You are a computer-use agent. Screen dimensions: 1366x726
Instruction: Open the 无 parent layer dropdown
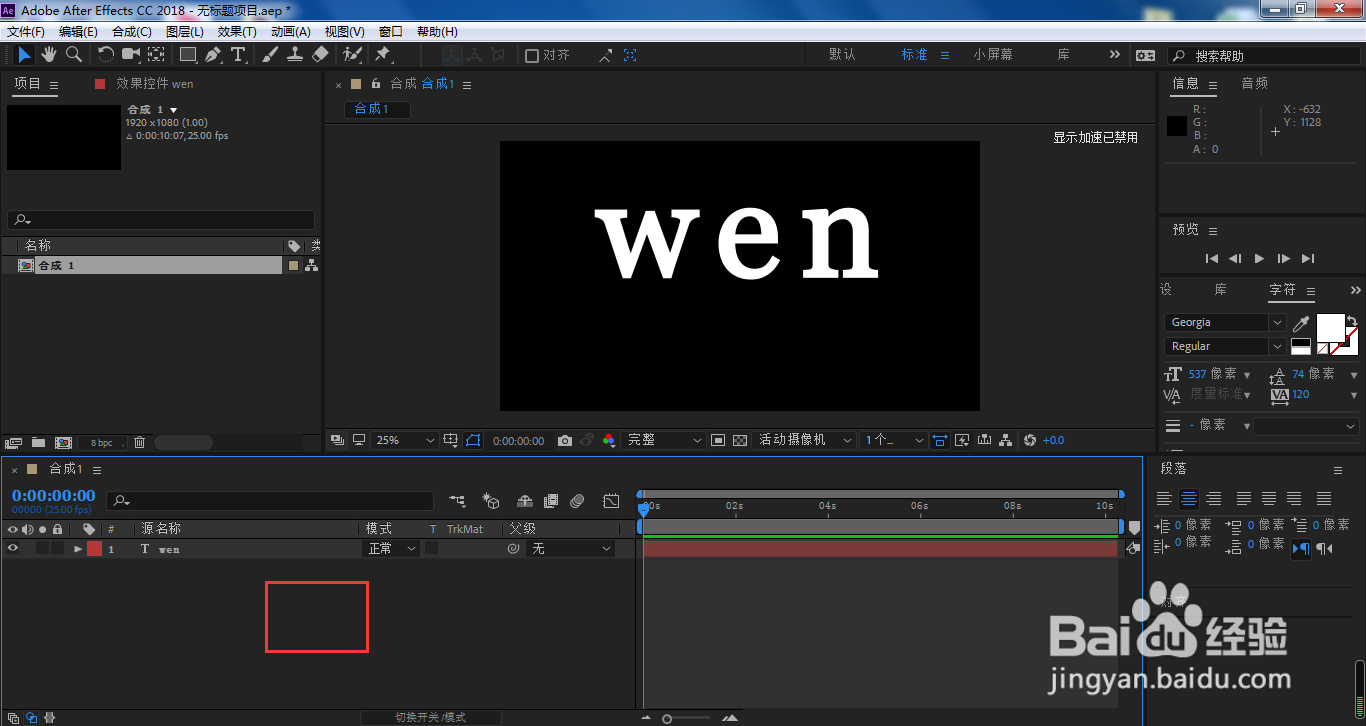[570, 549]
